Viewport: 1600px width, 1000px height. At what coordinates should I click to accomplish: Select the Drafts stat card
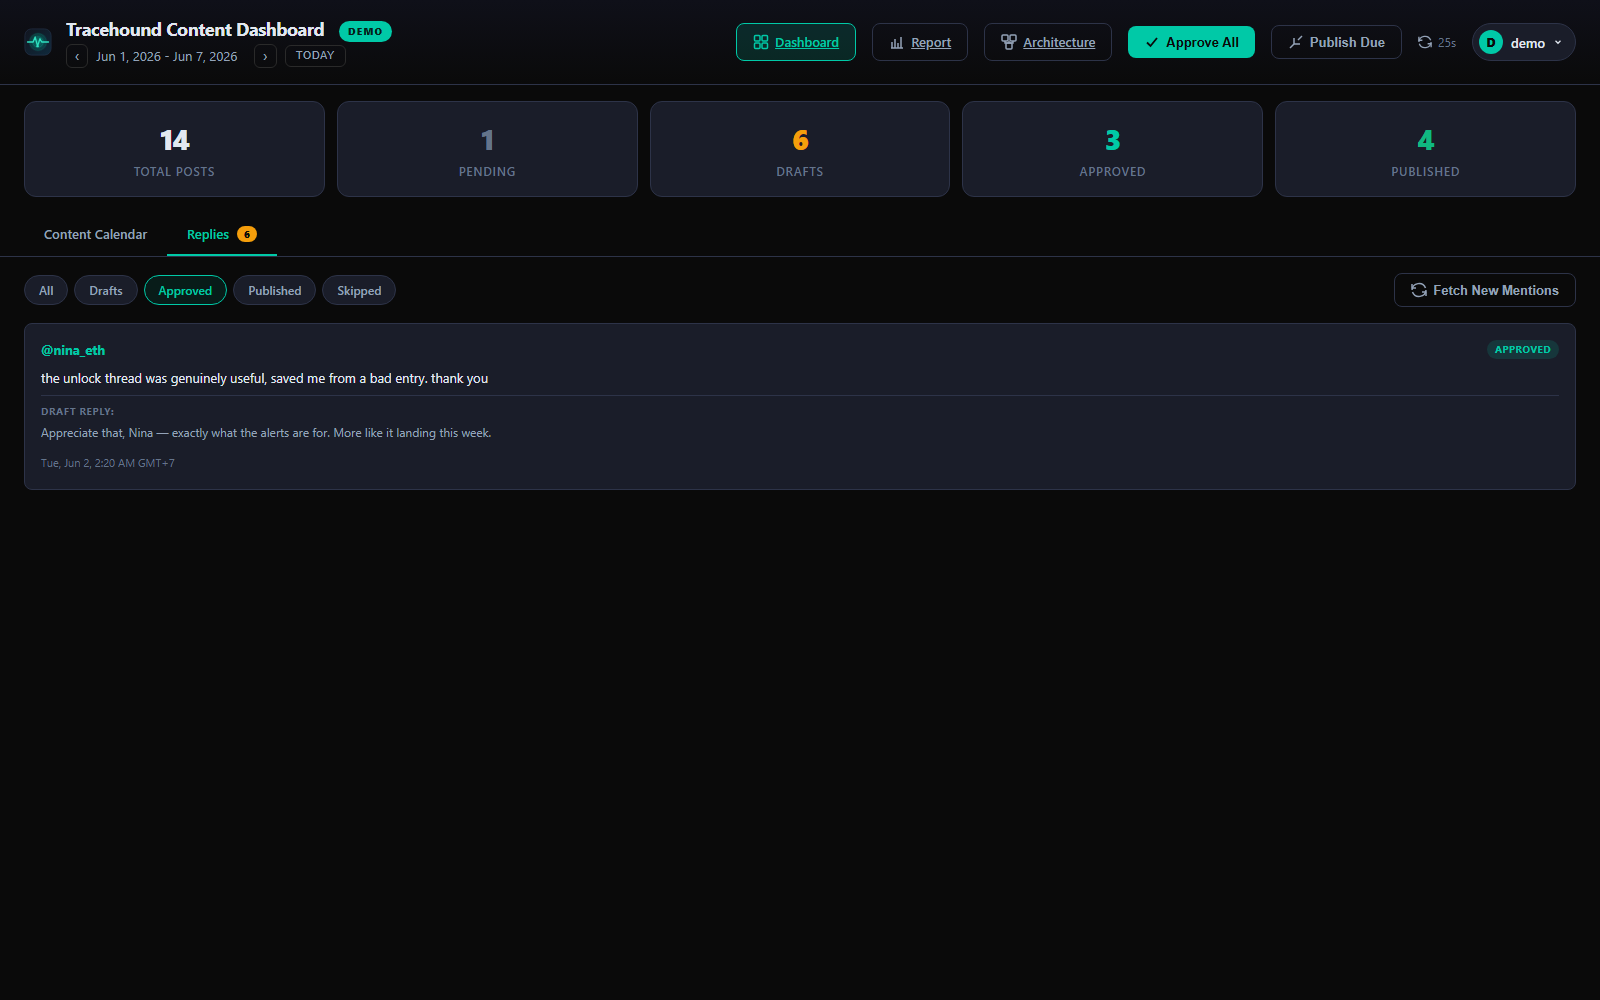800,149
